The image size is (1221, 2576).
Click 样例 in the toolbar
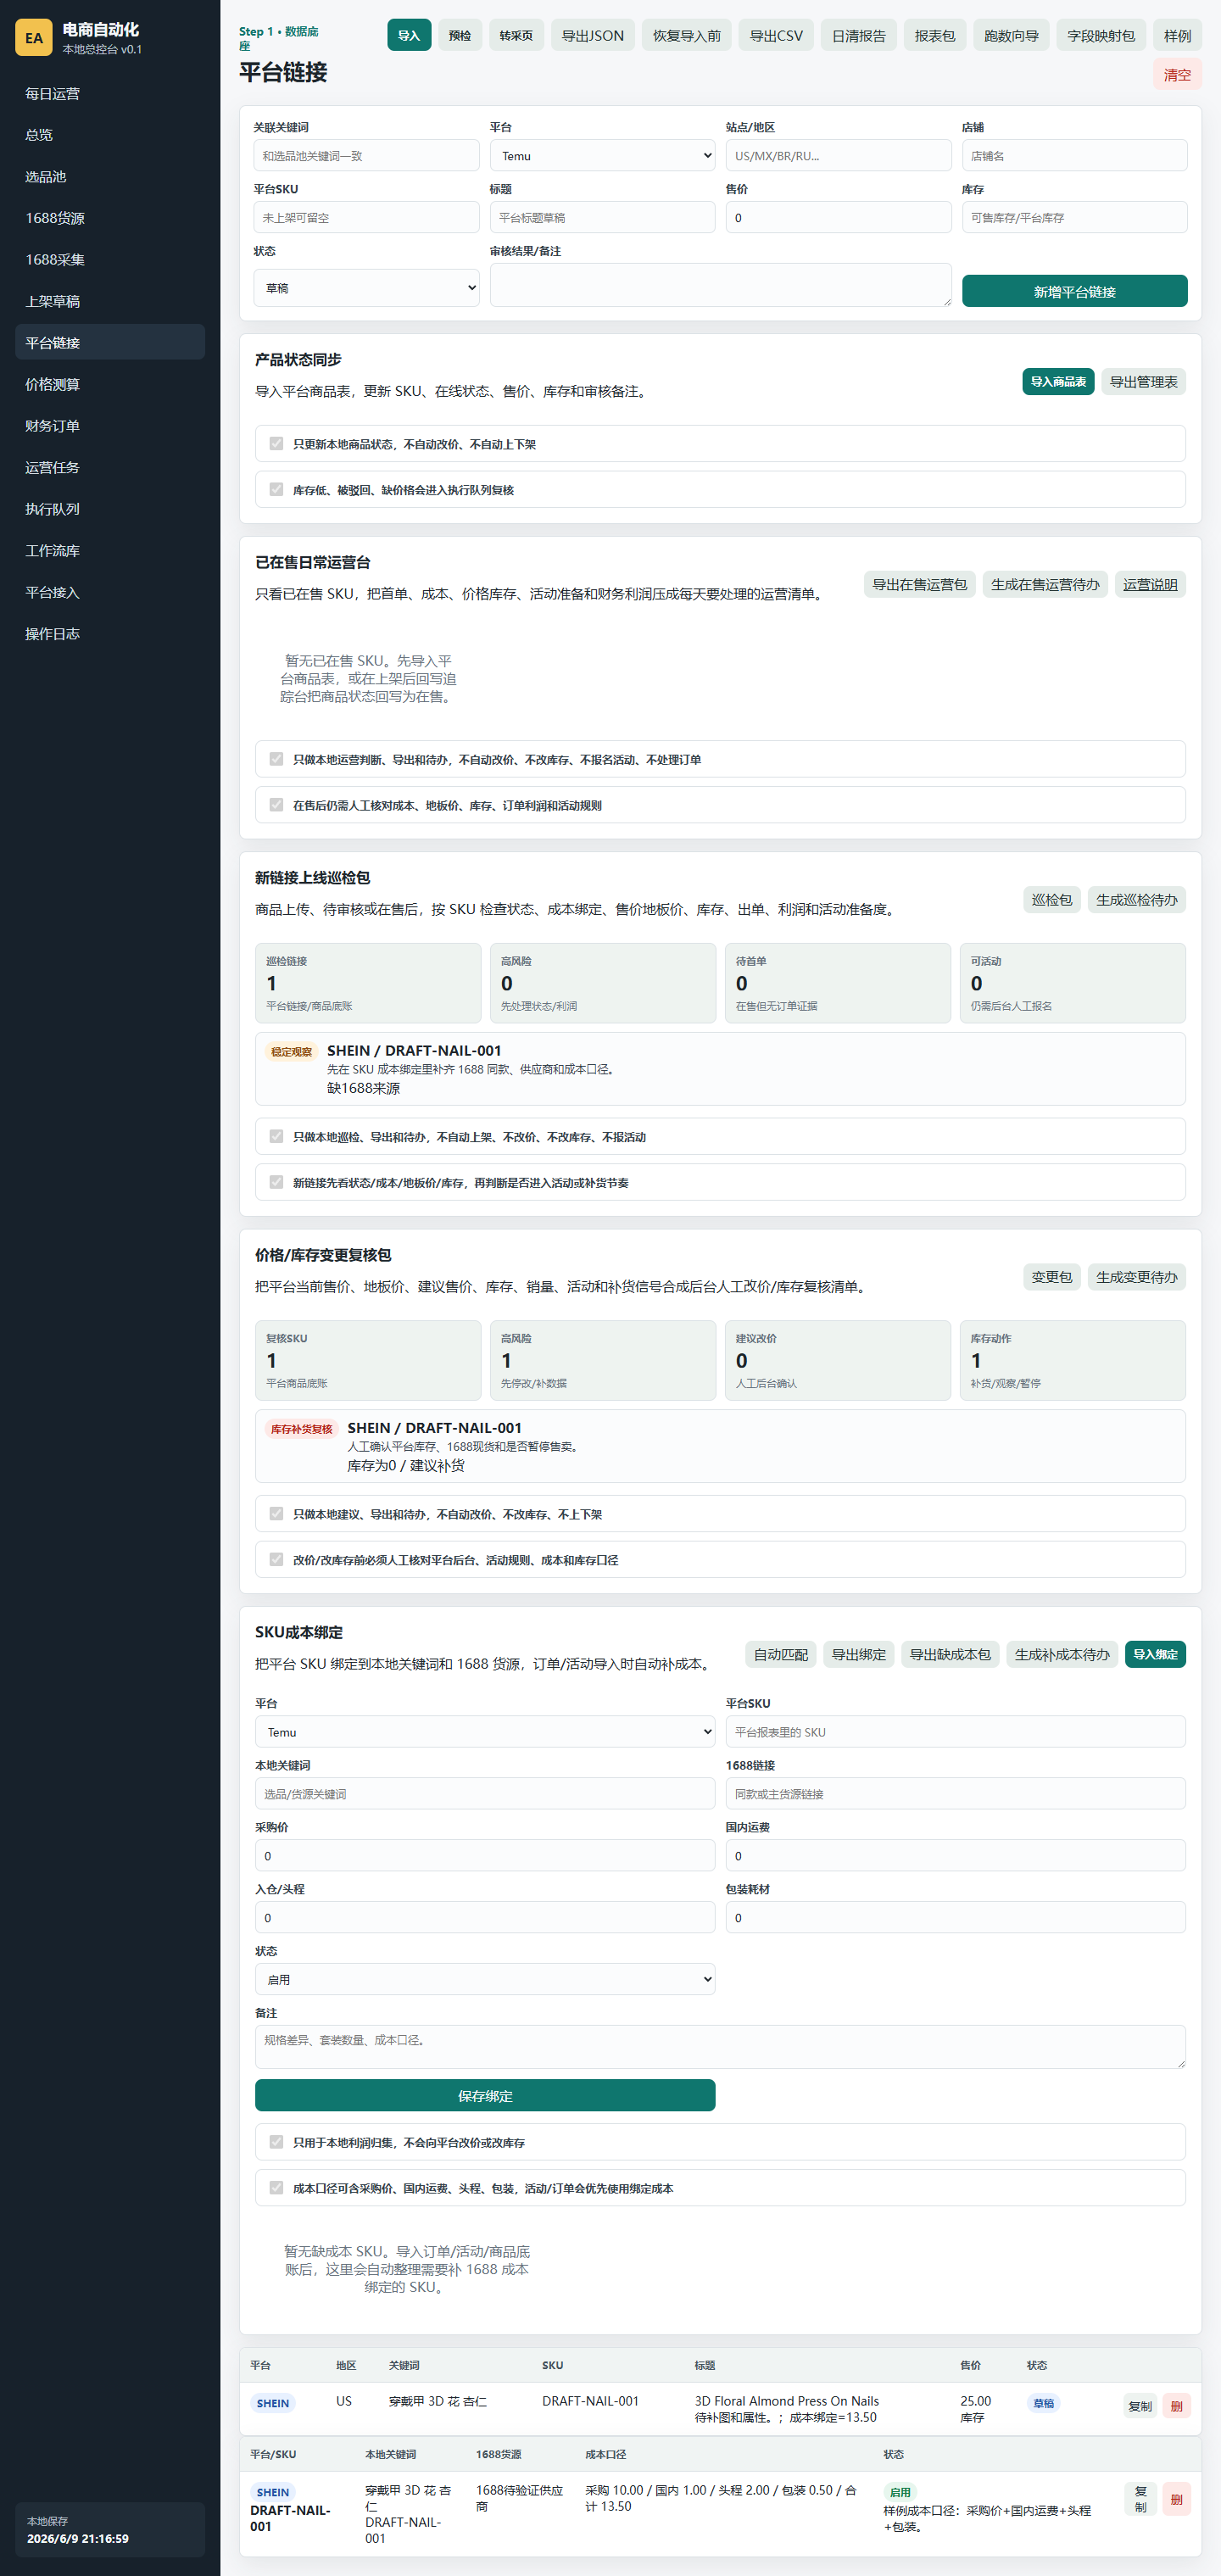coord(1177,35)
